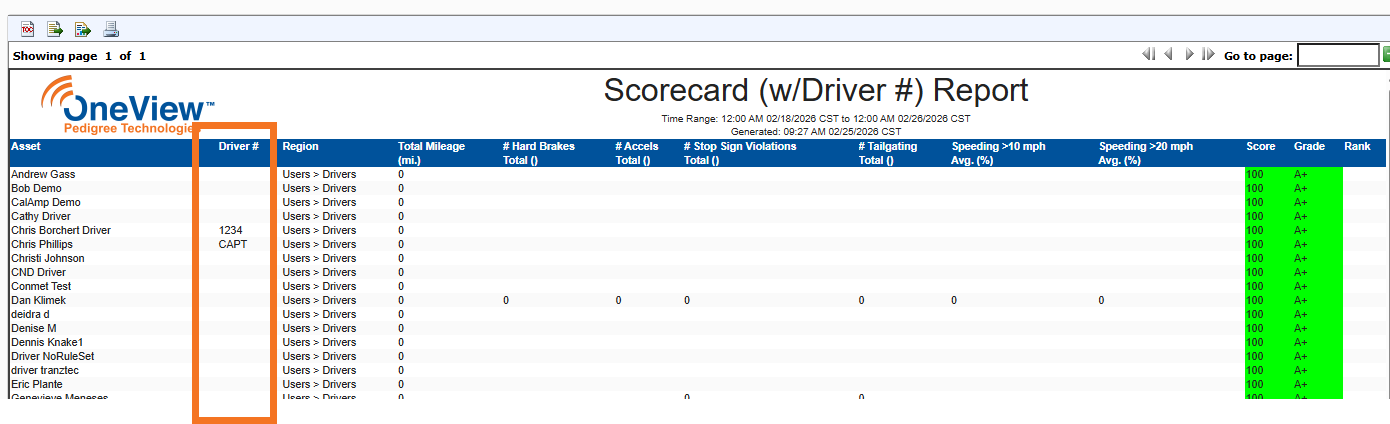Click Users > Drivers region for Eric Plante

[x=319, y=384]
